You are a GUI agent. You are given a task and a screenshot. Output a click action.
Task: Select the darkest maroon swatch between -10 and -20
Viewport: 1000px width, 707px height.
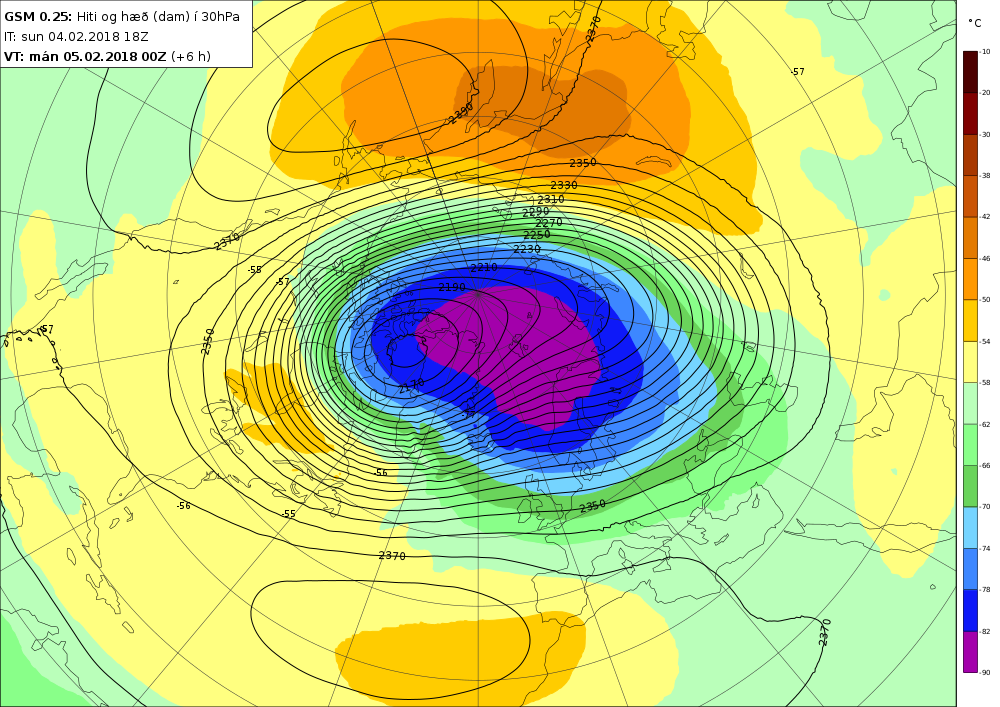(x=970, y=73)
